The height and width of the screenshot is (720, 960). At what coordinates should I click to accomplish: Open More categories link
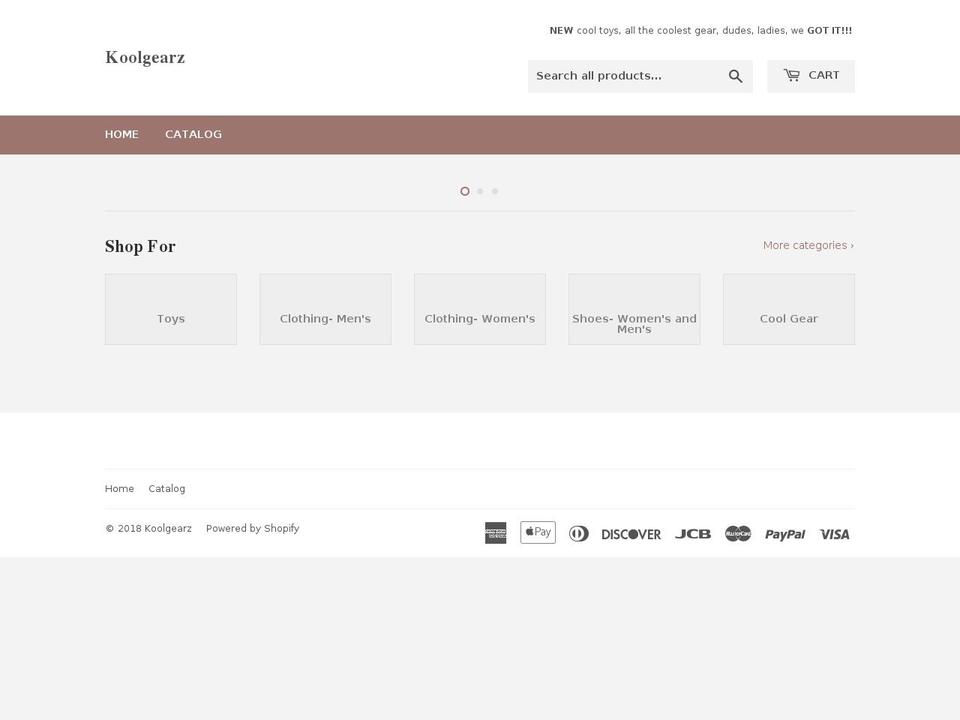pyautogui.click(x=808, y=245)
